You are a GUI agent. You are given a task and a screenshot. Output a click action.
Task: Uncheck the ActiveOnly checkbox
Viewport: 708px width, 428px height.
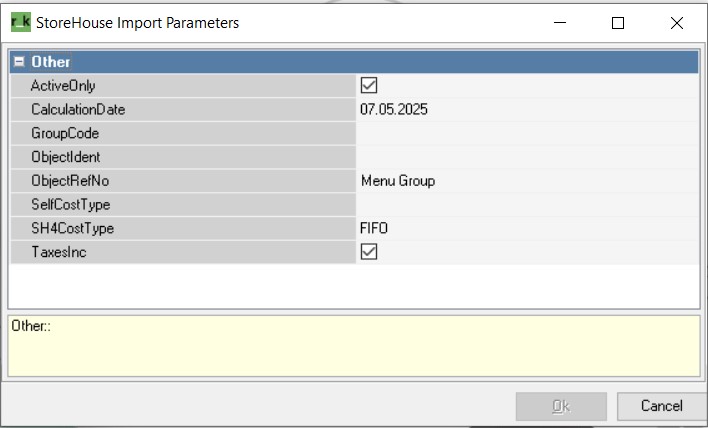(368, 85)
